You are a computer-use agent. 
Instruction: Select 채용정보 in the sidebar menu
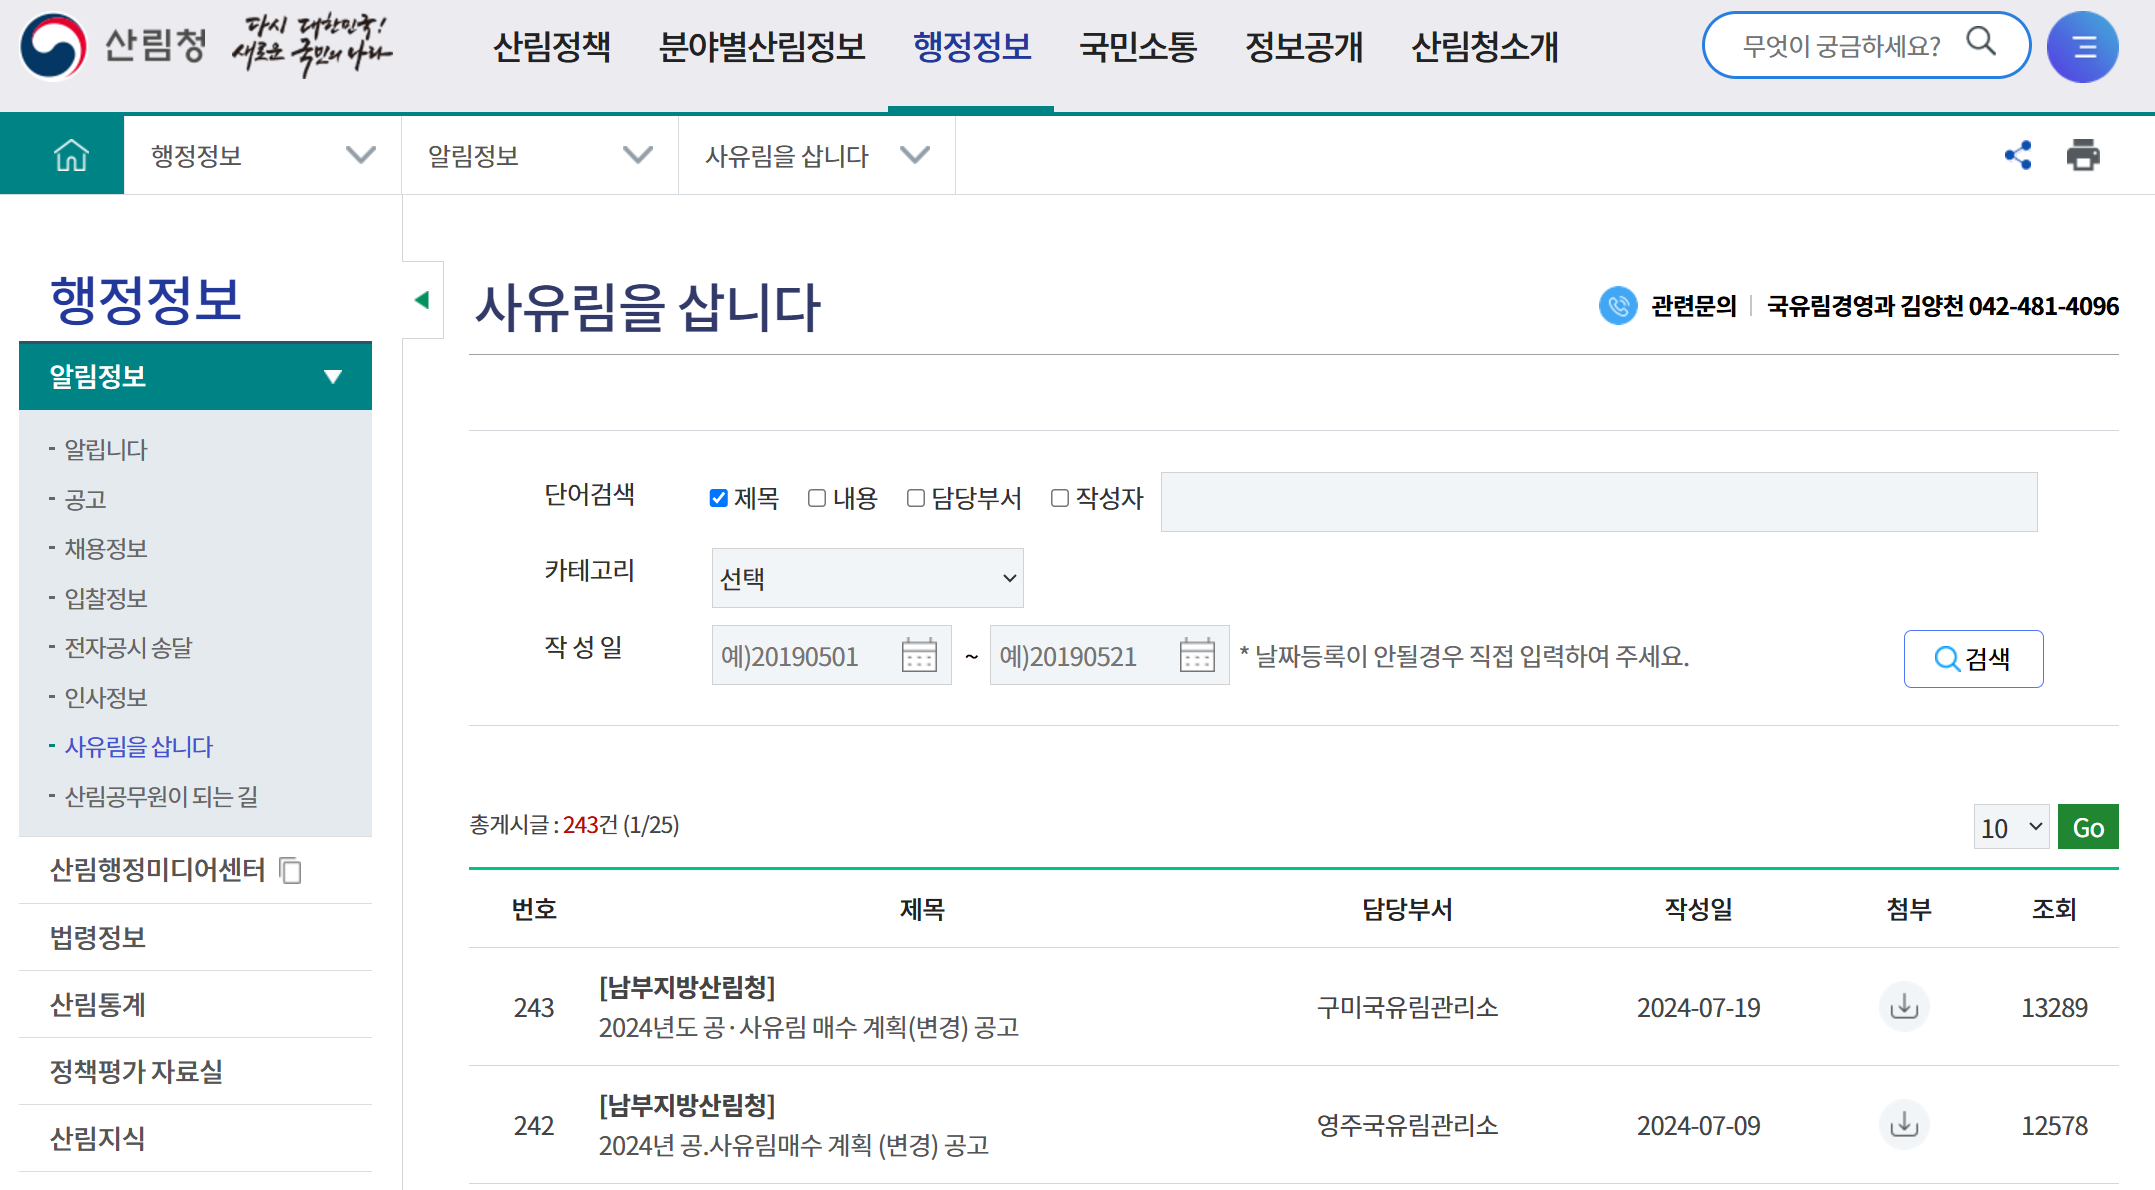[x=107, y=548]
